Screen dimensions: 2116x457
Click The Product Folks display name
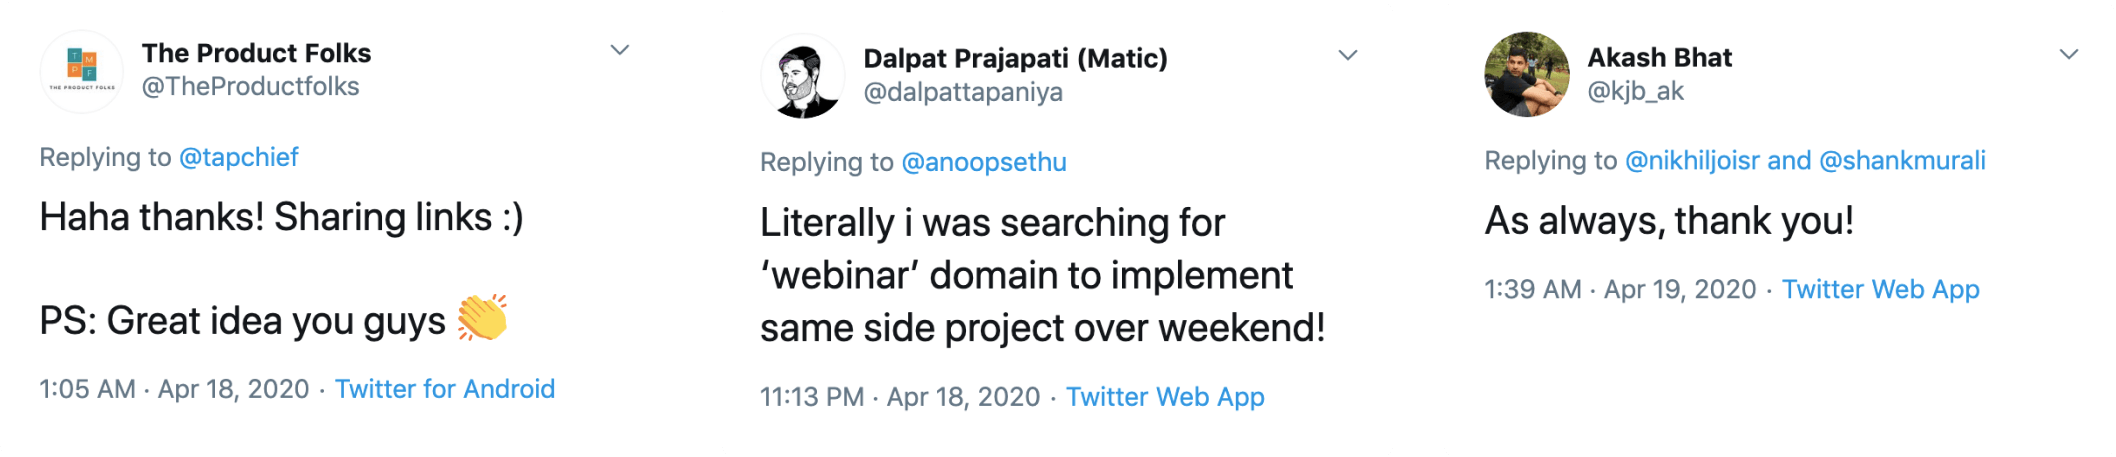coord(256,53)
